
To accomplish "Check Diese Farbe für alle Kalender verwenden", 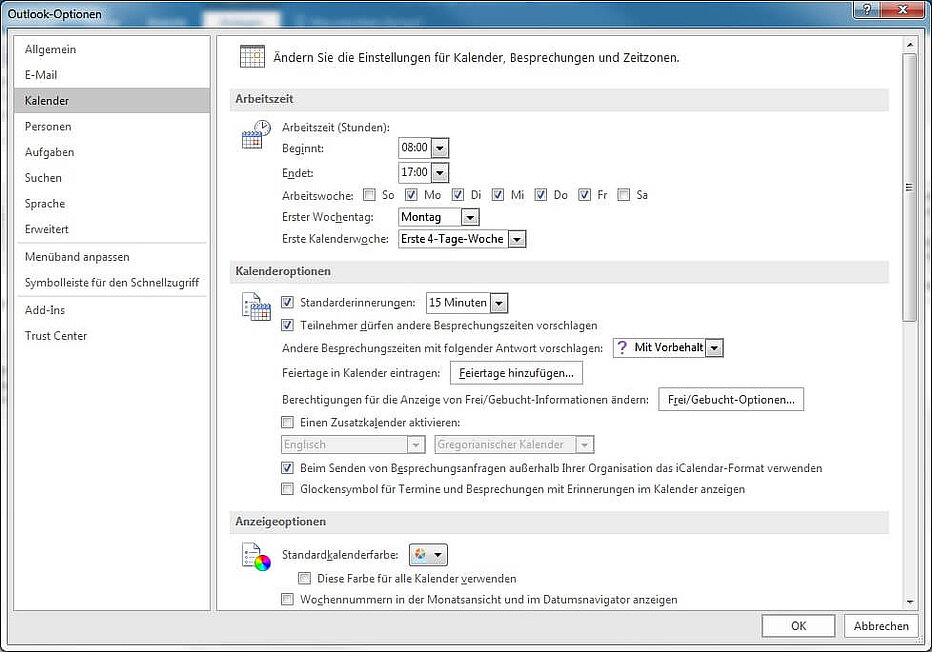I will click(304, 578).
